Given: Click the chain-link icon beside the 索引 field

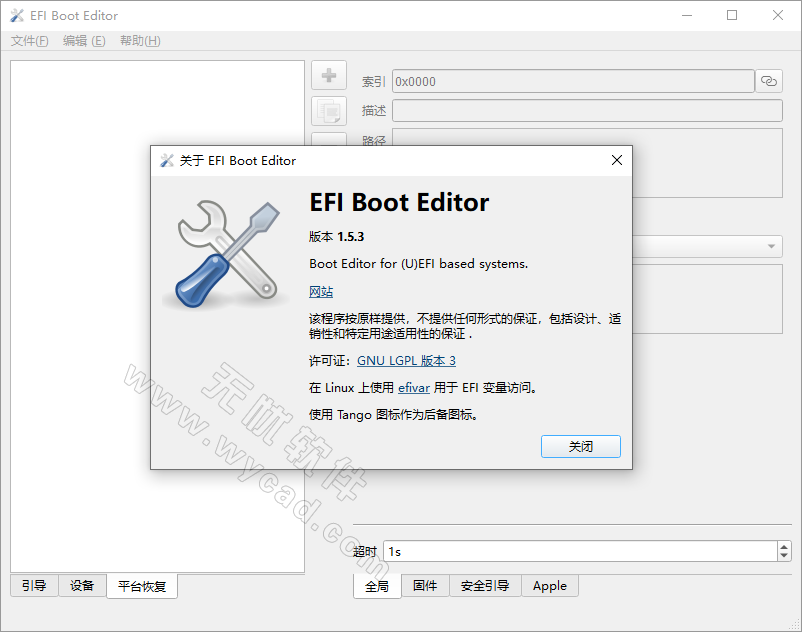Looking at the screenshot, I should point(769,81).
